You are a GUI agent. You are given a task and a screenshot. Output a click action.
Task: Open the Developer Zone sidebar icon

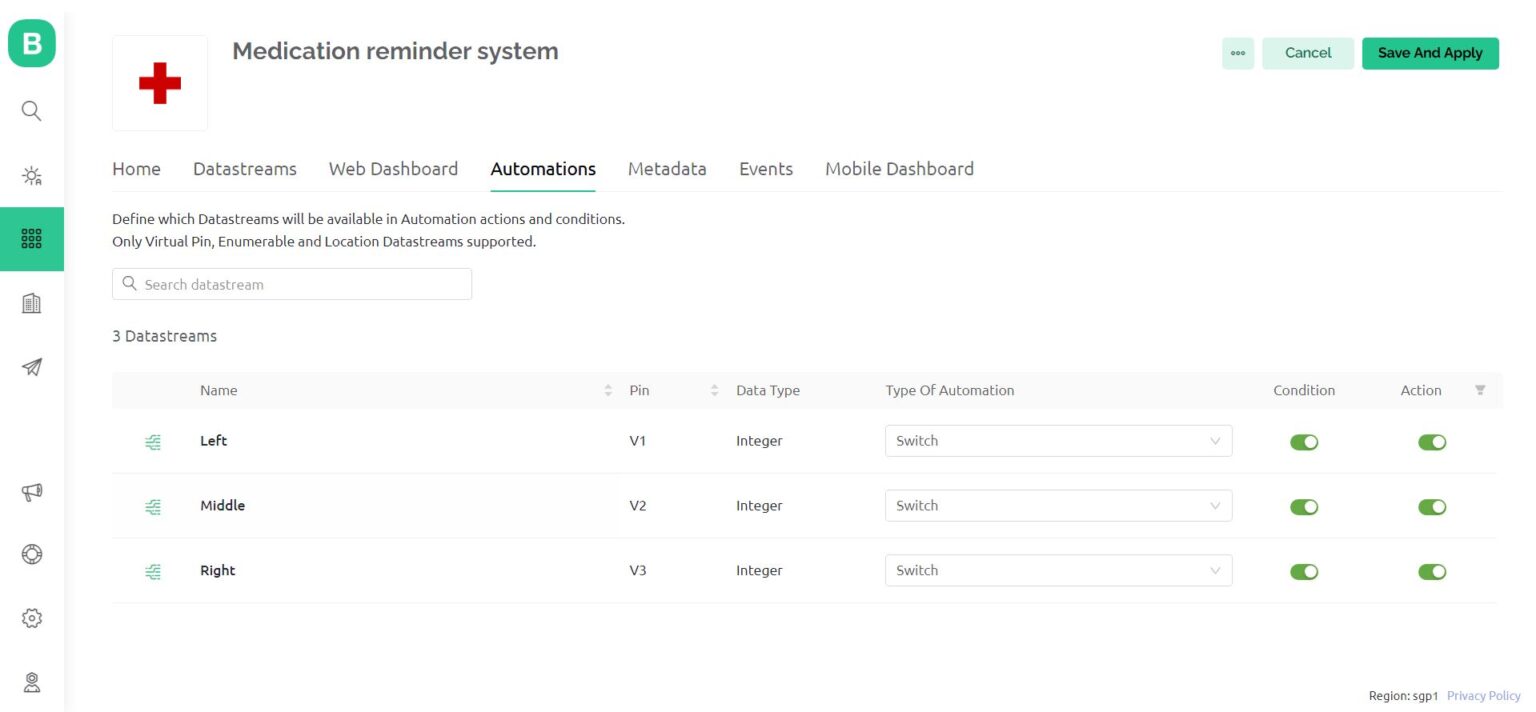click(31, 175)
